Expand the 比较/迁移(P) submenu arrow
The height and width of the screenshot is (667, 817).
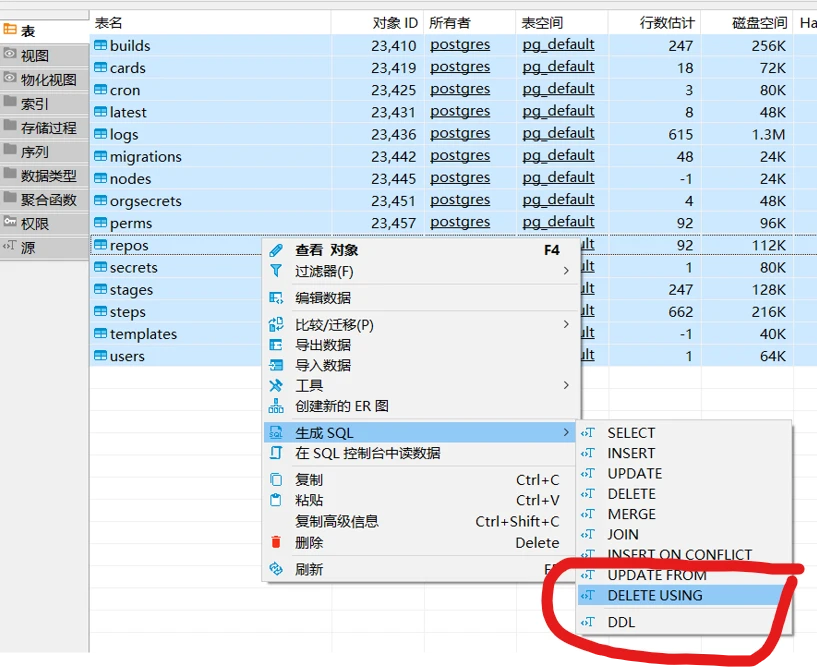point(566,325)
